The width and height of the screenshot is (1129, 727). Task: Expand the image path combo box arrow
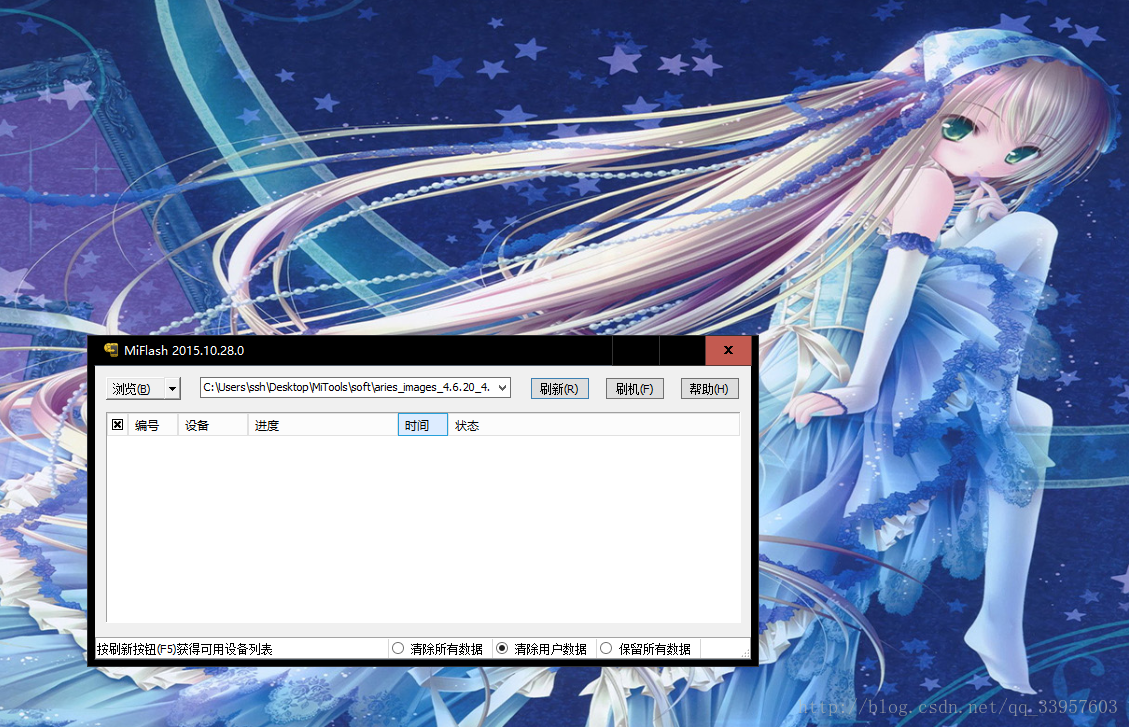503,387
